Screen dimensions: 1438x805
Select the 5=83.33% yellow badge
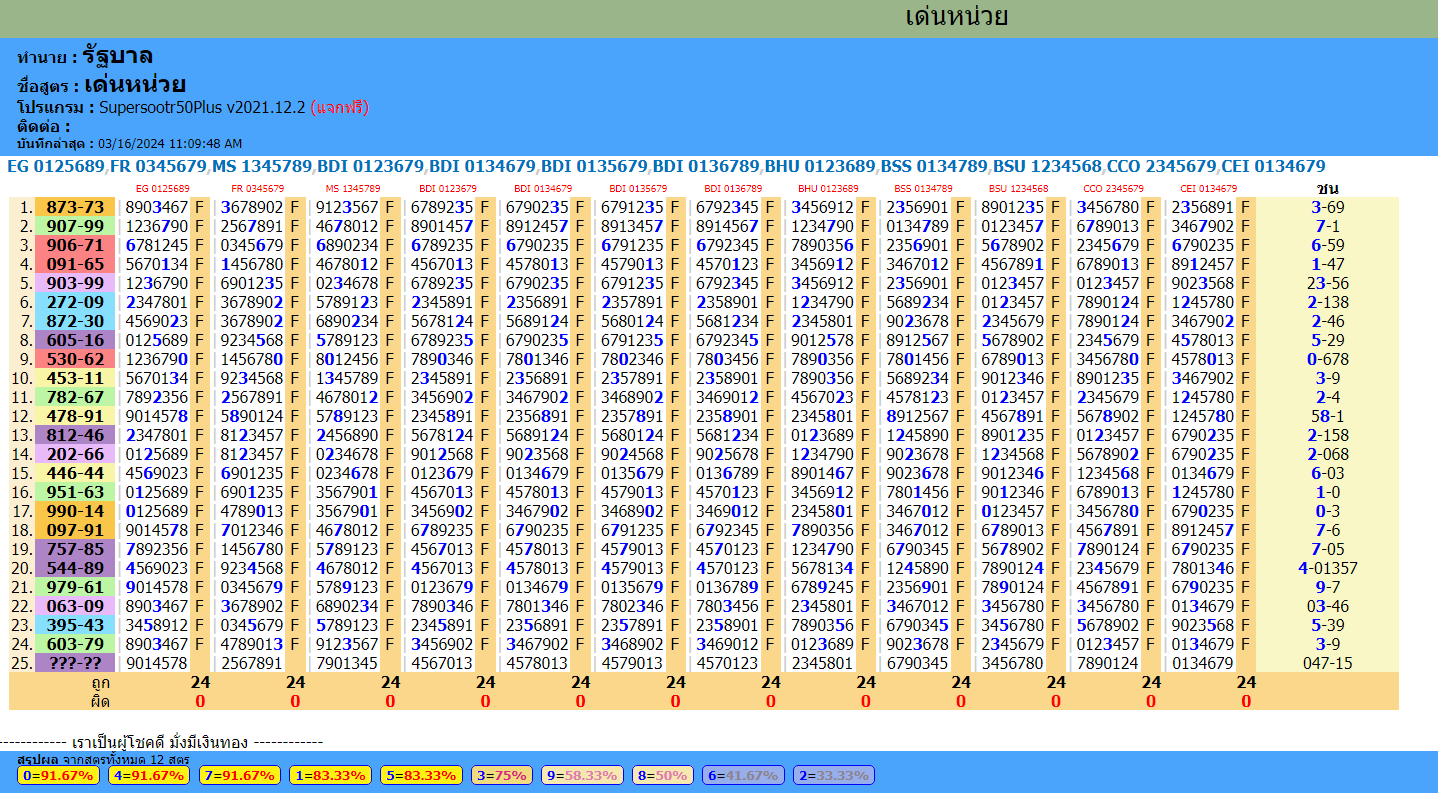[421, 775]
